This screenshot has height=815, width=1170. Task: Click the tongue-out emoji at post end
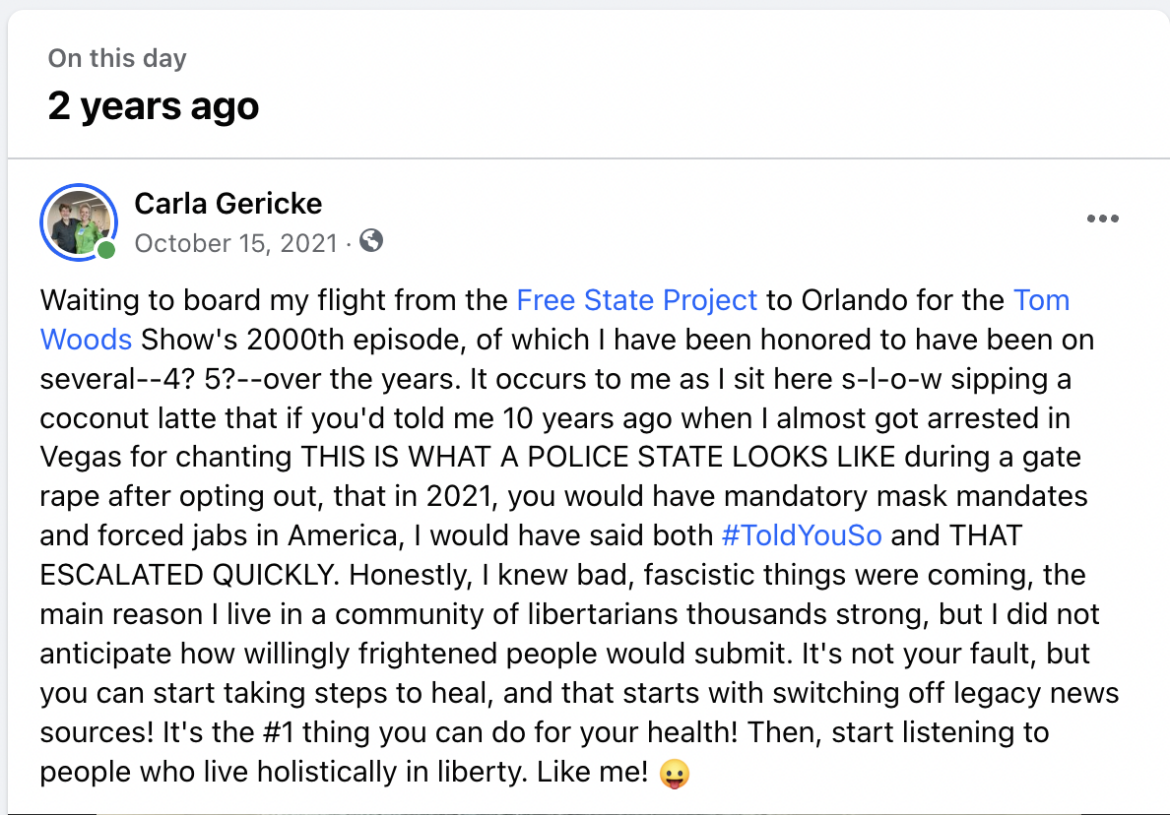tap(675, 773)
